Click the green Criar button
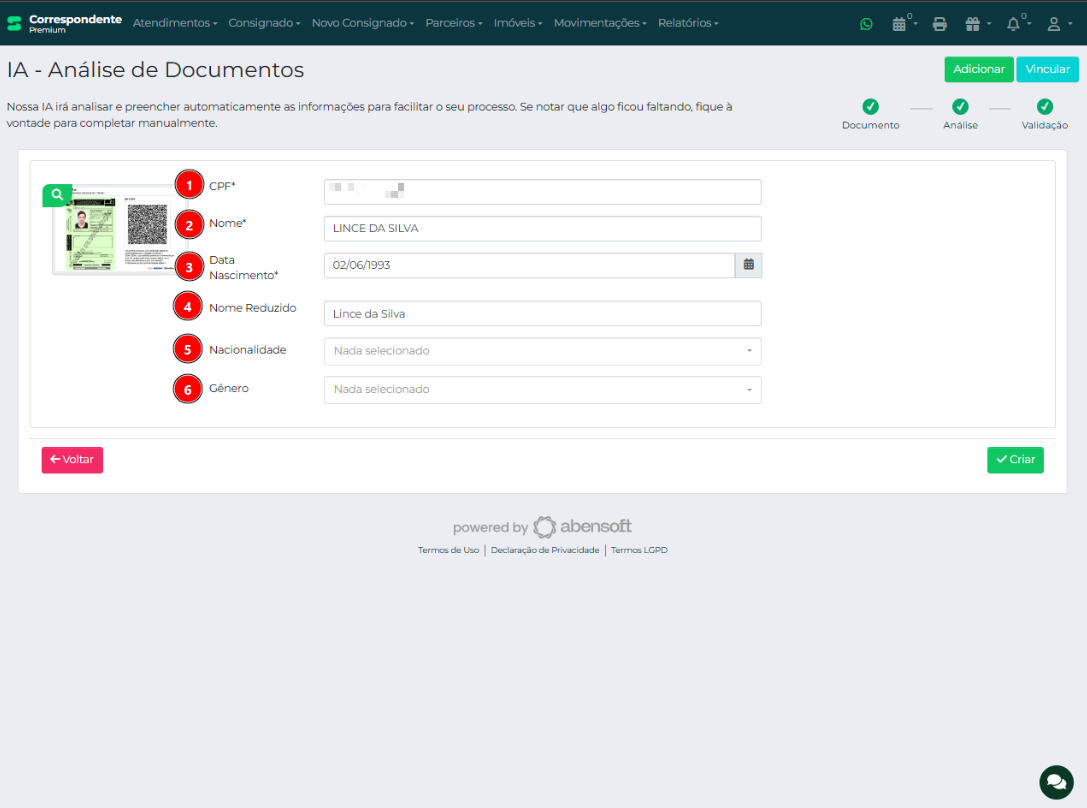 point(1015,460)
